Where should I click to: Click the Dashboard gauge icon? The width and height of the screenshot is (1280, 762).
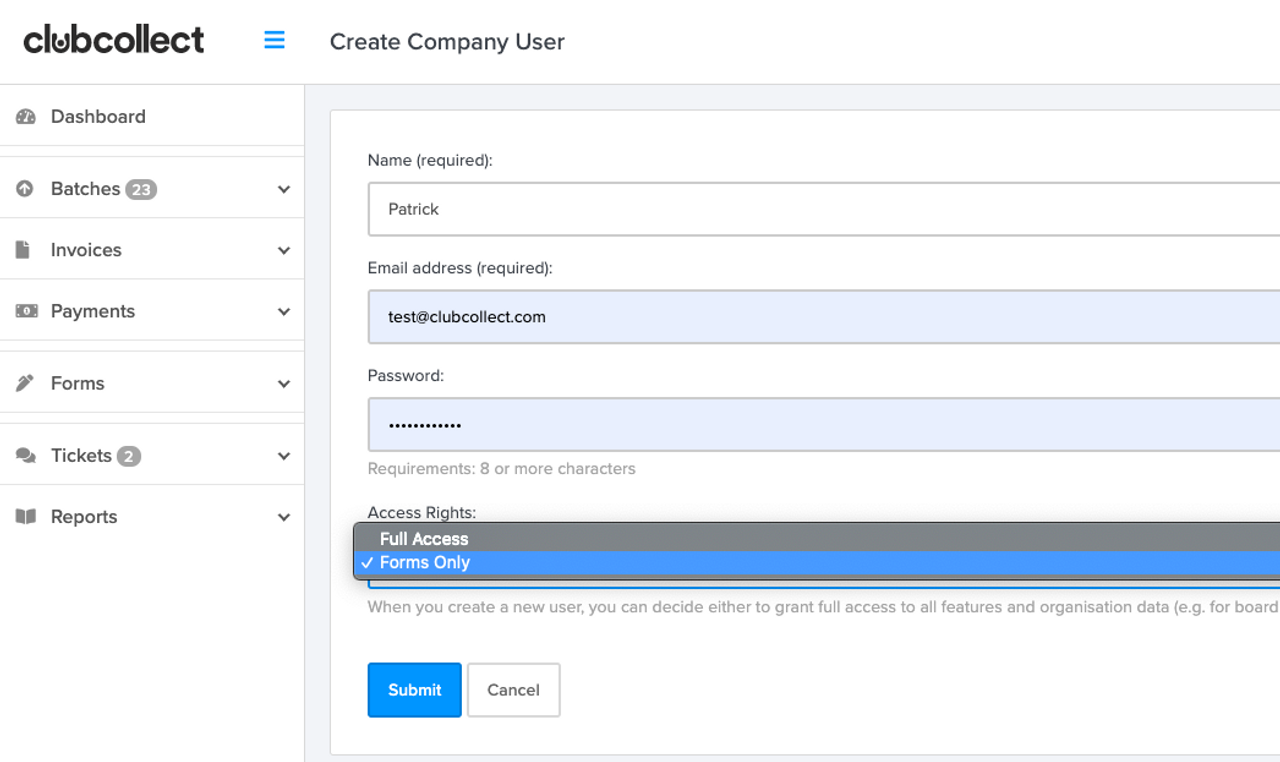(x=26, y=117)
